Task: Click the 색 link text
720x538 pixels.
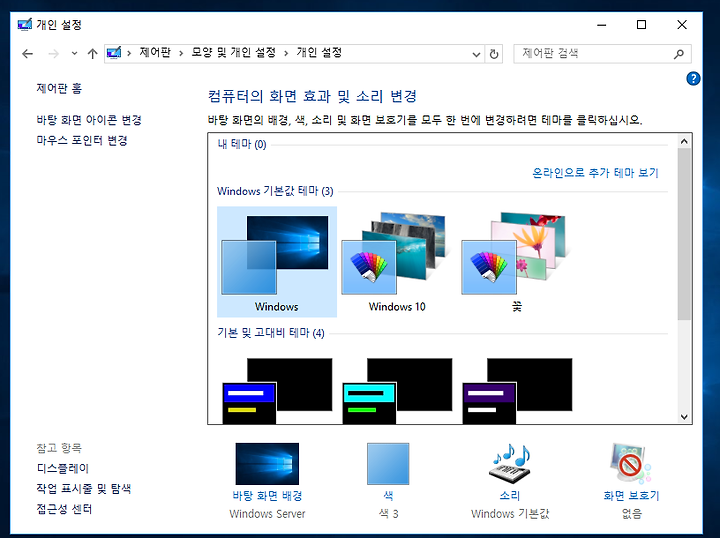Action: pyautogui.click(x=388, y=496)
